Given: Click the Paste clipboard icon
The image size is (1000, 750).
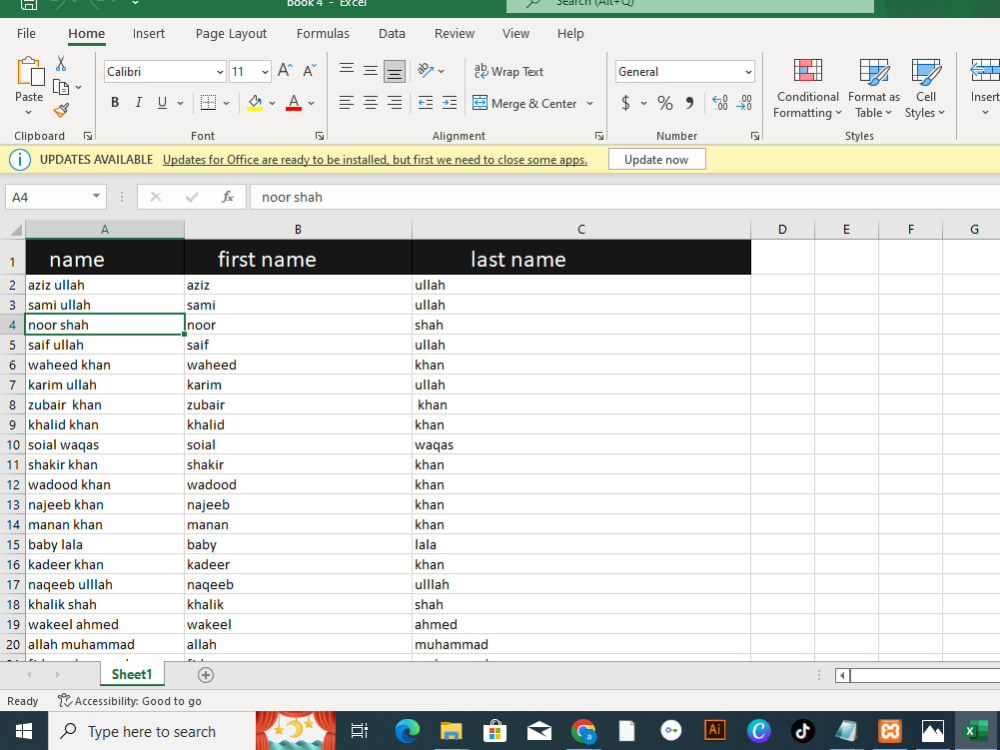Looking at the screenshot, I should (29, 71).
